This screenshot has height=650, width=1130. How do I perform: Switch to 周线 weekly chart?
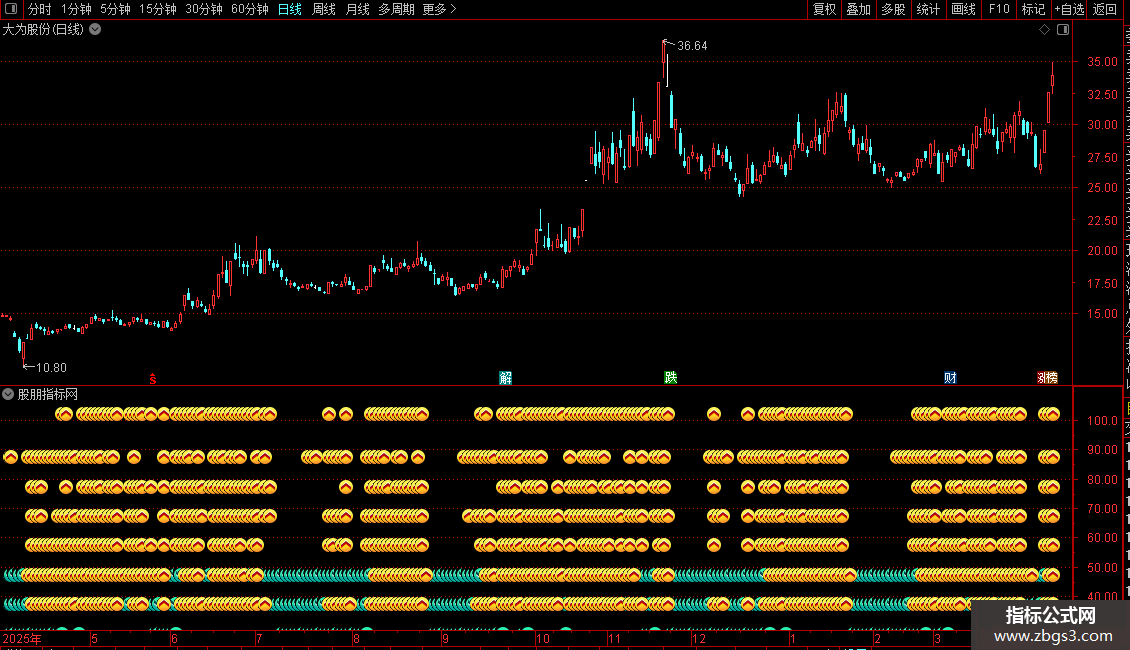[324, 9]
